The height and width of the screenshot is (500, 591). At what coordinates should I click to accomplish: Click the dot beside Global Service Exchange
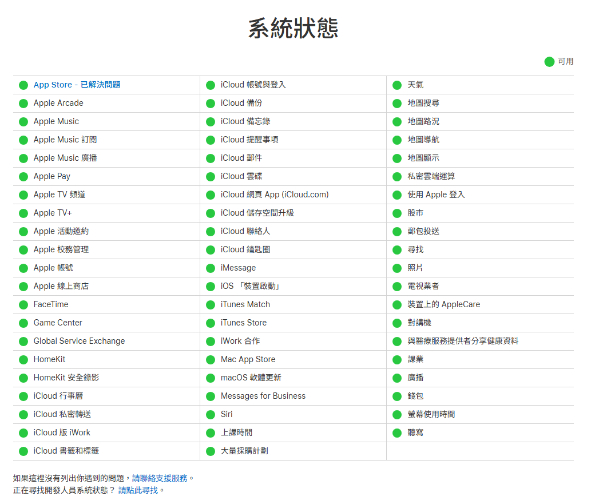(23, 341)
